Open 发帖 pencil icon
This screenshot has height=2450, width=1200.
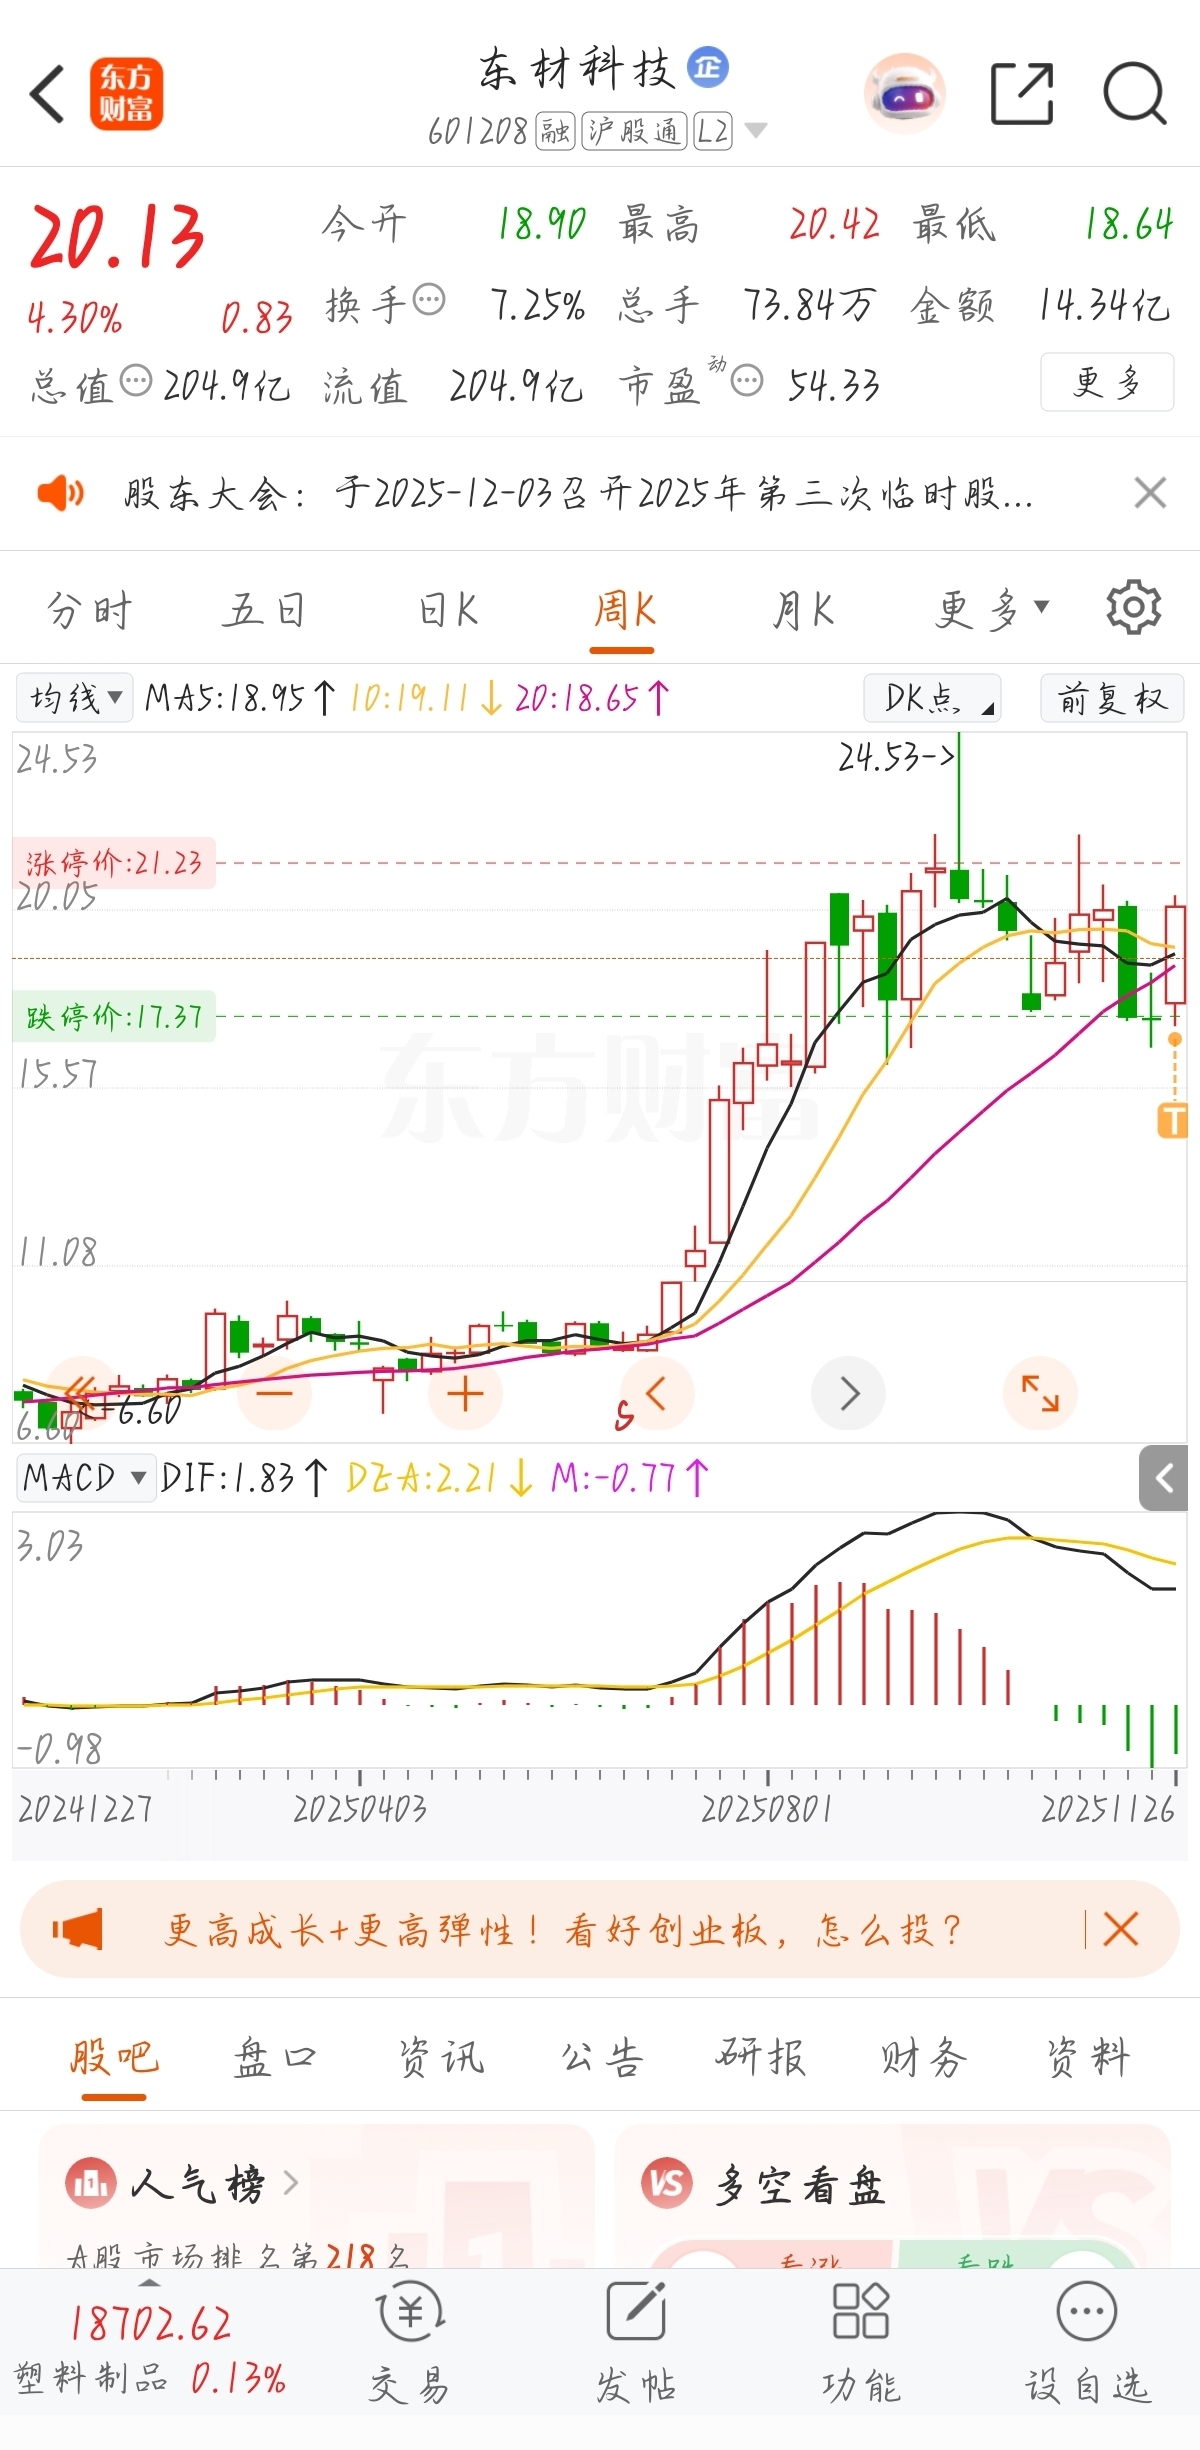tap(636, 2311)
